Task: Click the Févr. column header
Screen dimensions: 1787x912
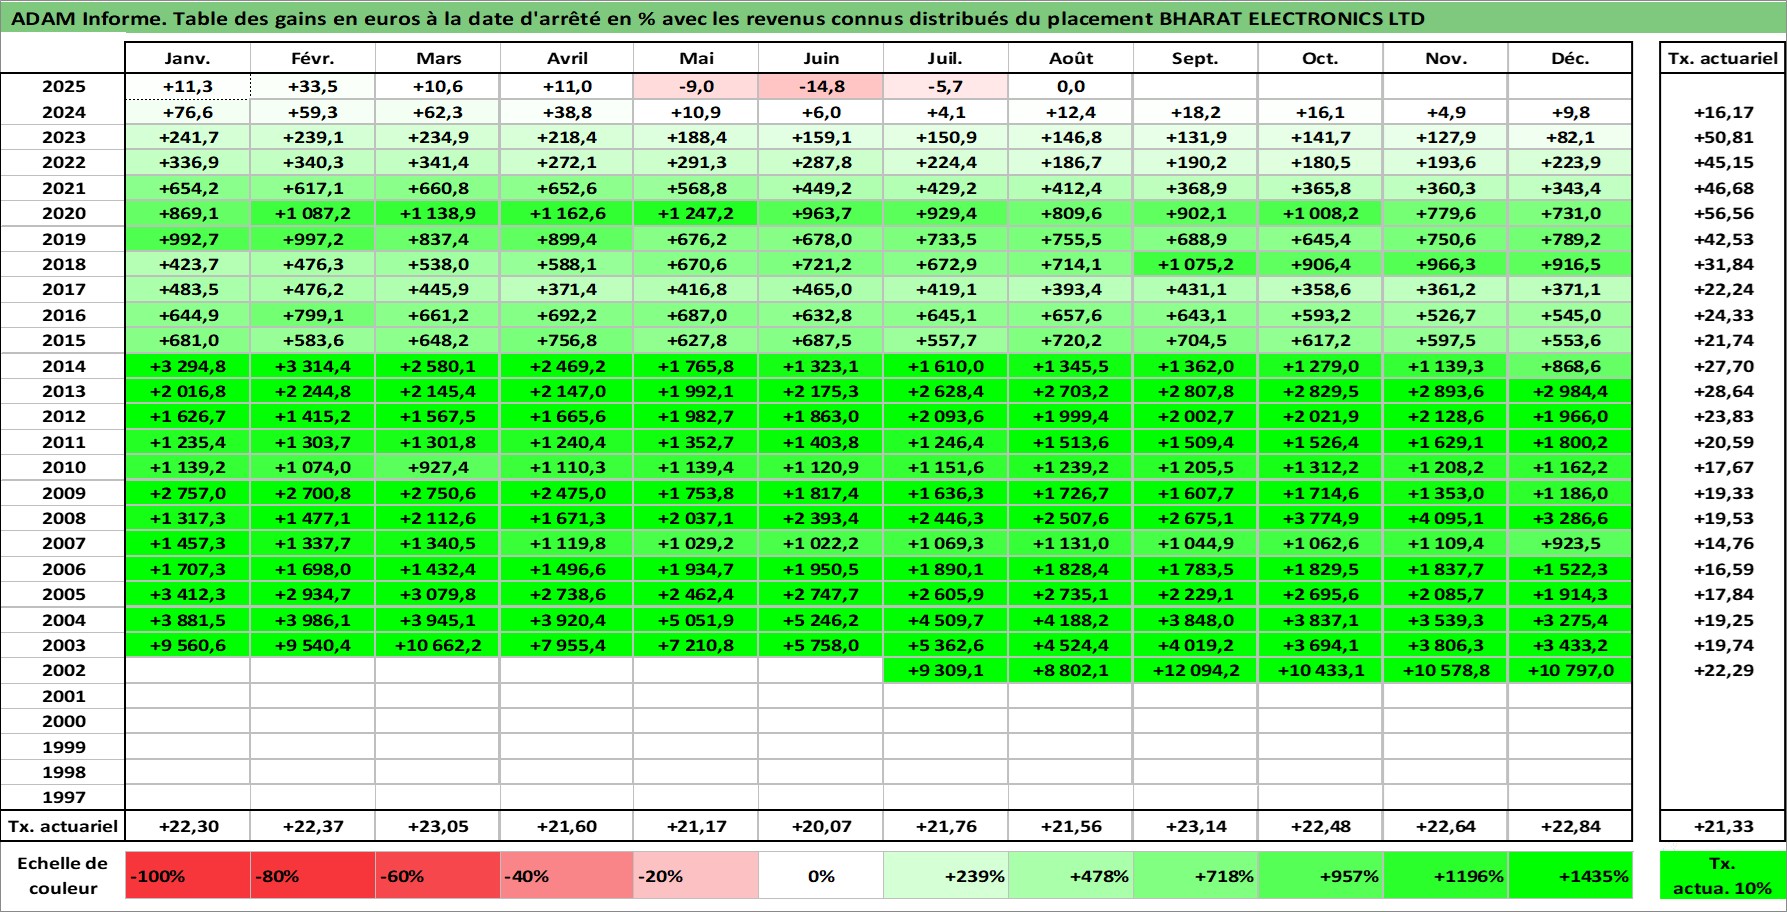Action: [x=312, y=58]
